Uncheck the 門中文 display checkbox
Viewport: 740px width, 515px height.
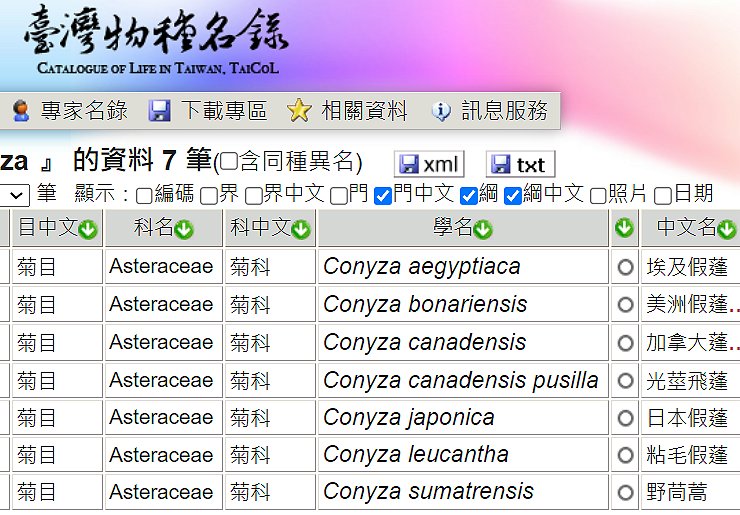(x=382, y=196)
